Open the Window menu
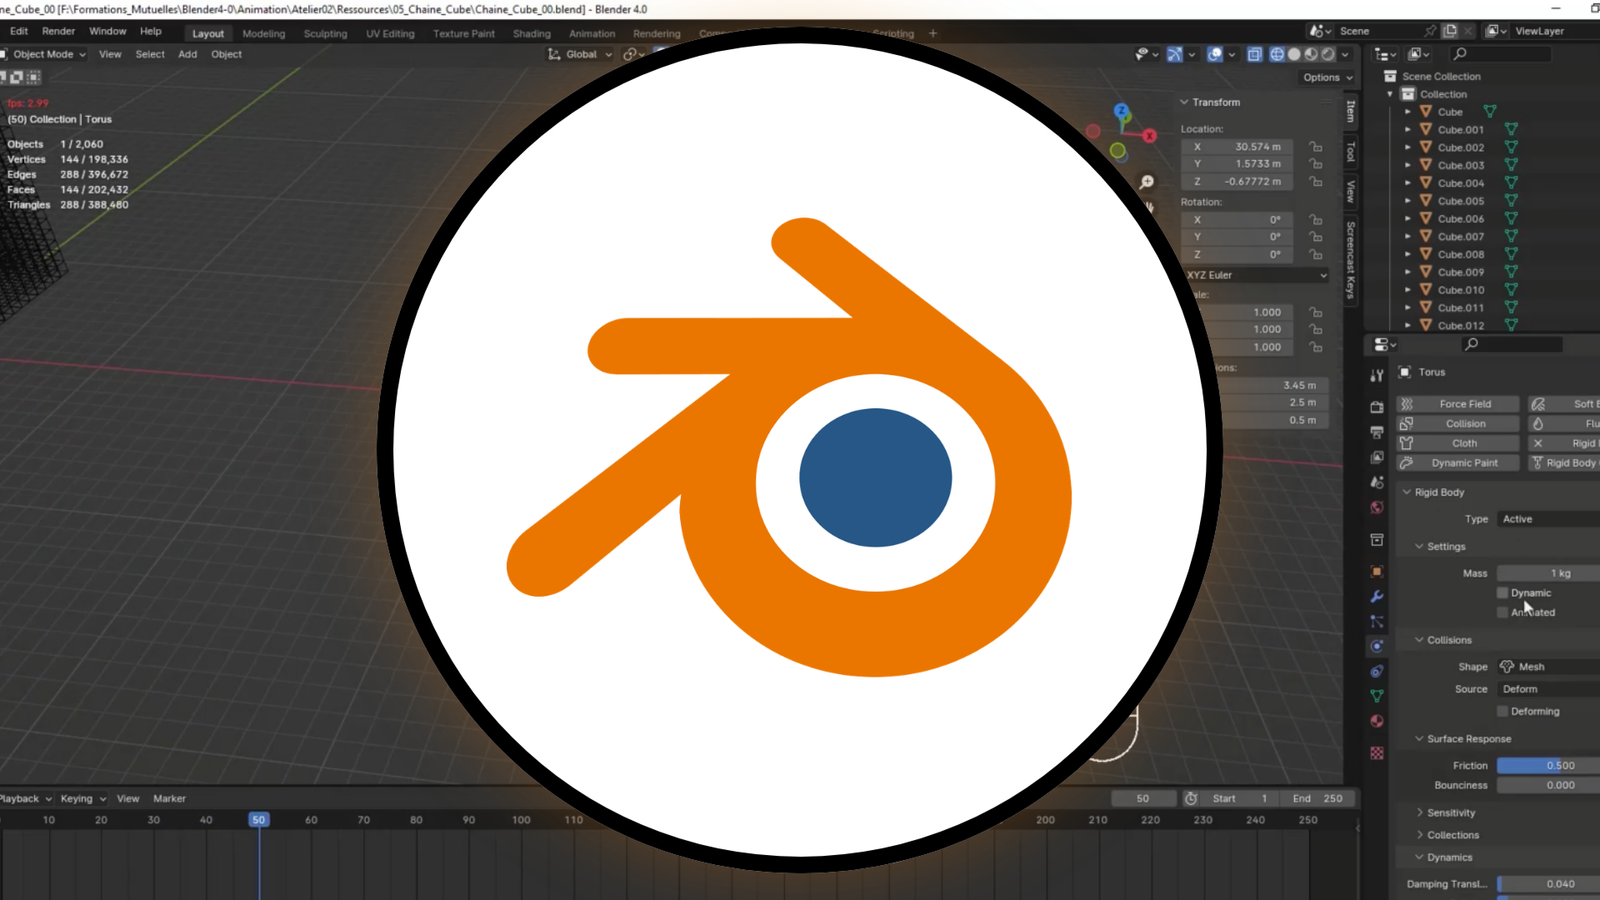Image resolution: width=1600 pixels, height=900 pixels. pos(108,31)
